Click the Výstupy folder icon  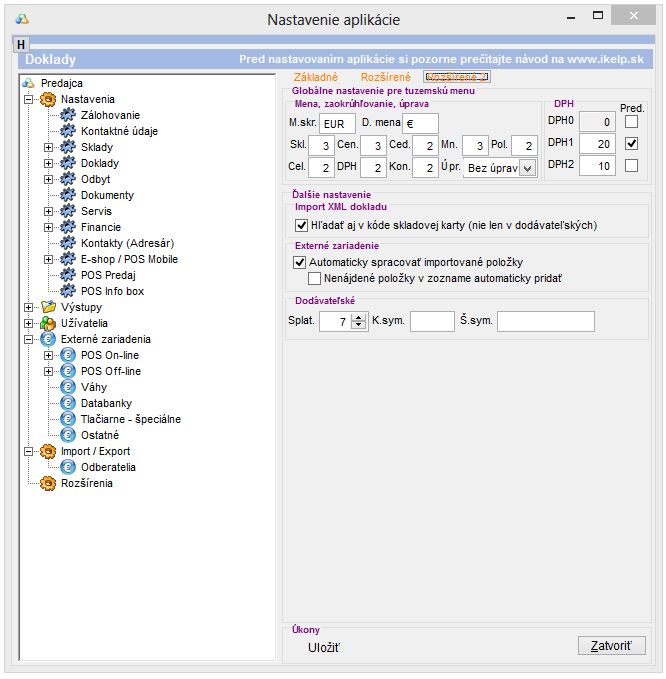click(x=47, y=307)
